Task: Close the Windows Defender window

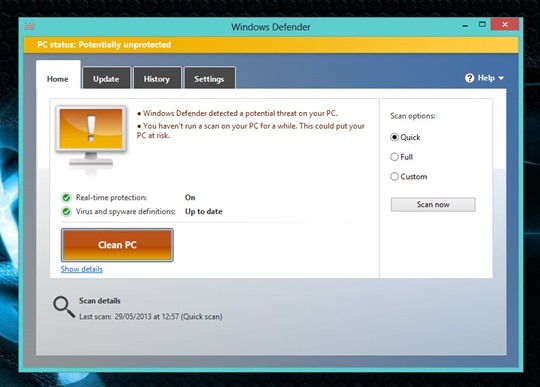Action: (x=505, y=24)
